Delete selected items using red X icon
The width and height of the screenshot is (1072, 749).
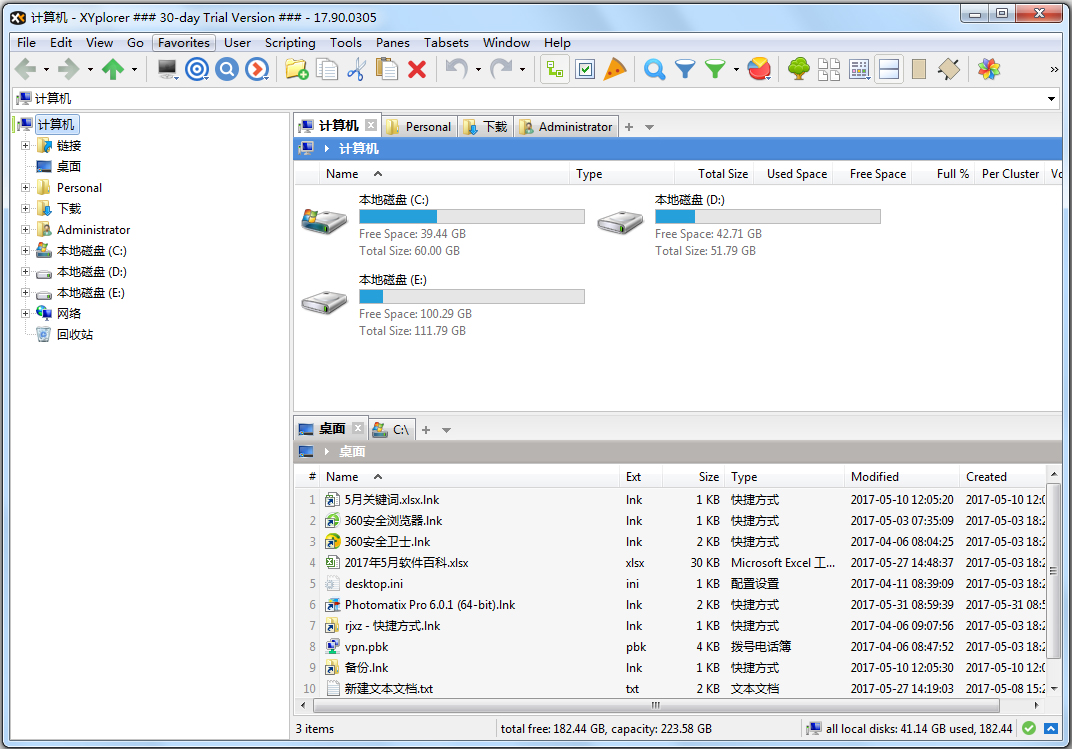[x=417, y=69]
